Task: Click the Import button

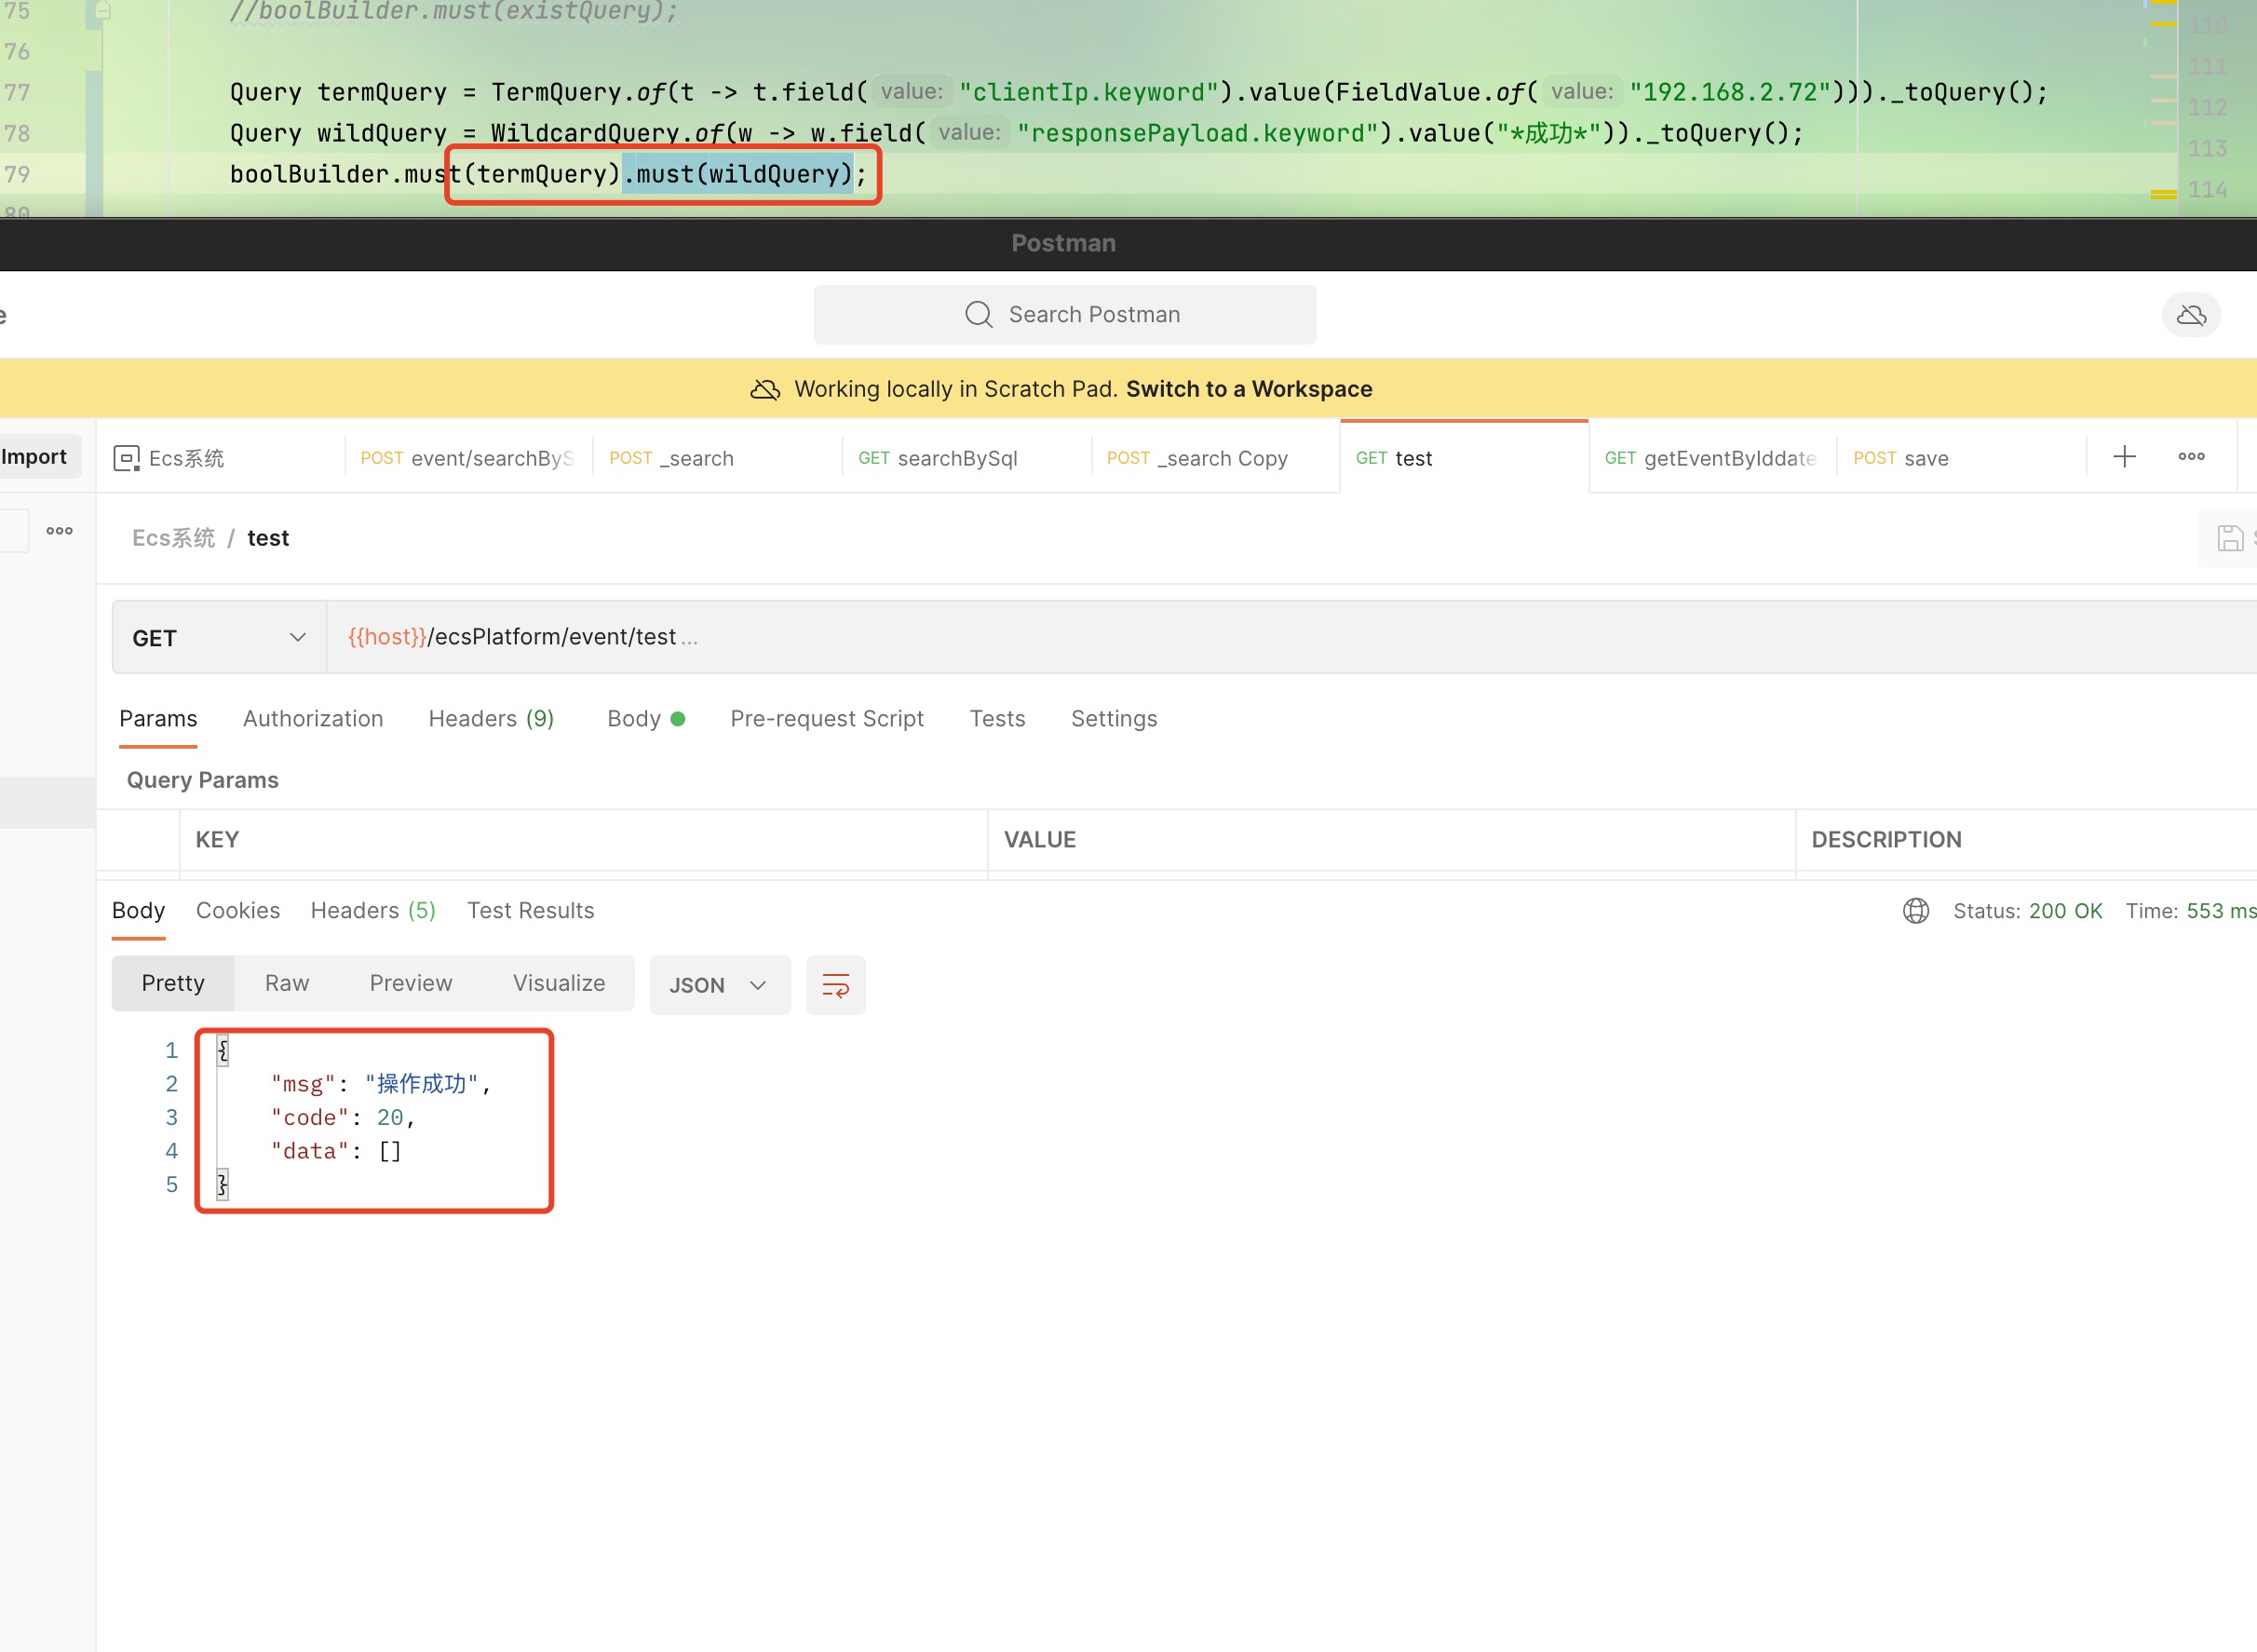Action: tap(34, 457)
